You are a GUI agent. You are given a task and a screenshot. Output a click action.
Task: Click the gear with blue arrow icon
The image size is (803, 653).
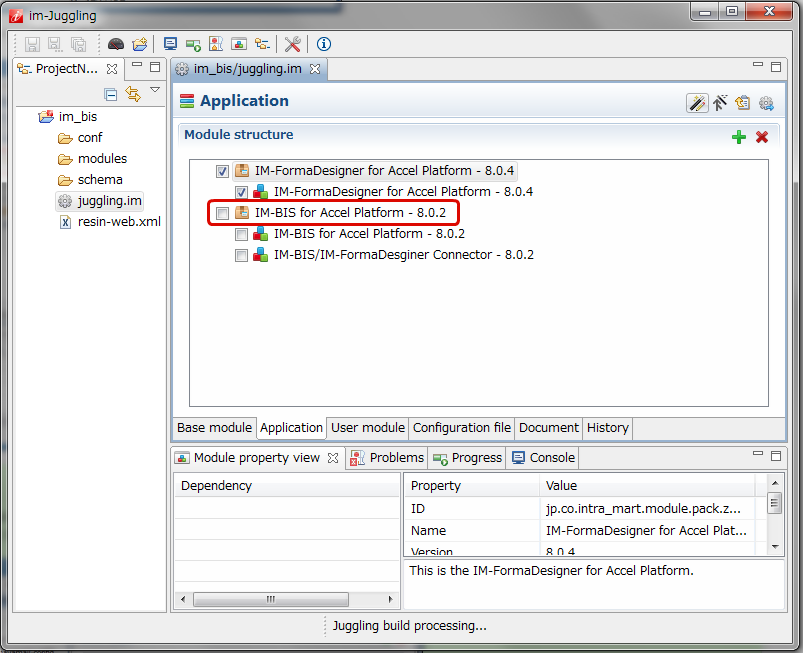pos(766,103)
